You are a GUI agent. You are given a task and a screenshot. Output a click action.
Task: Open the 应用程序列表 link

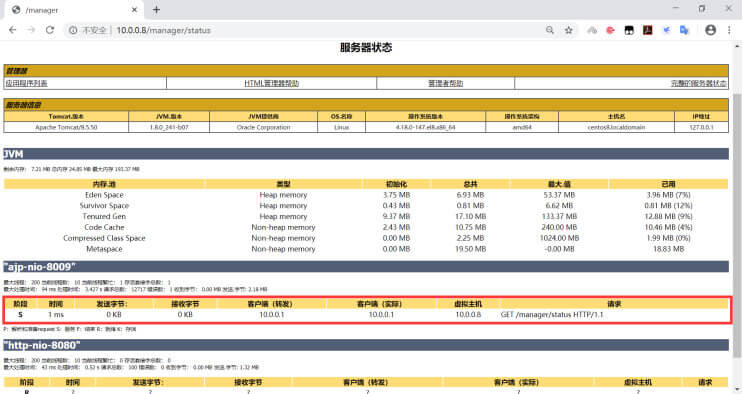click(x=26, y=83)
